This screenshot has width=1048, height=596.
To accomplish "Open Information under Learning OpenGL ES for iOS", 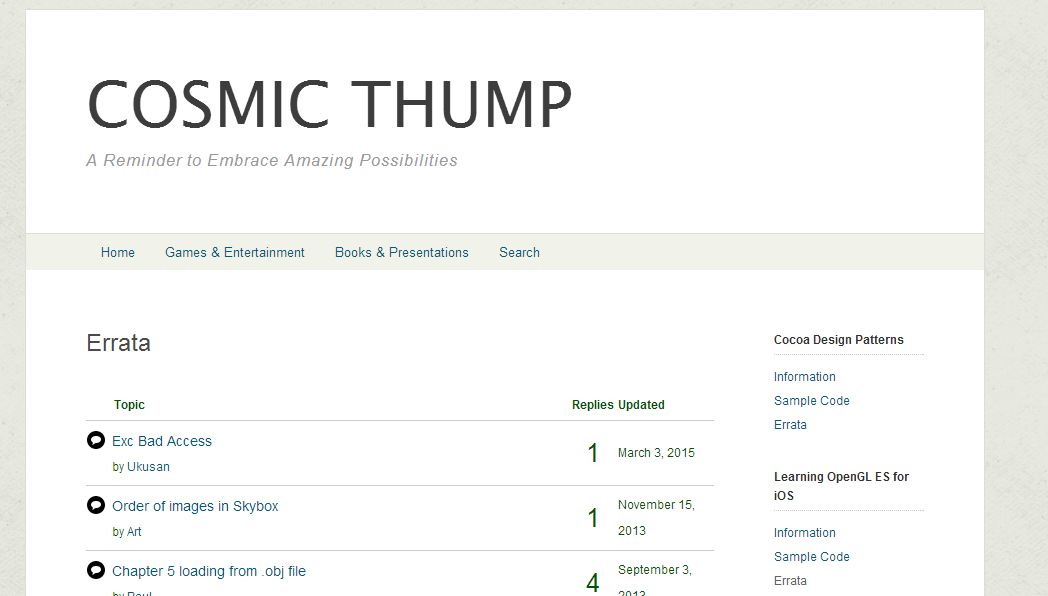I will click(805, 533).
